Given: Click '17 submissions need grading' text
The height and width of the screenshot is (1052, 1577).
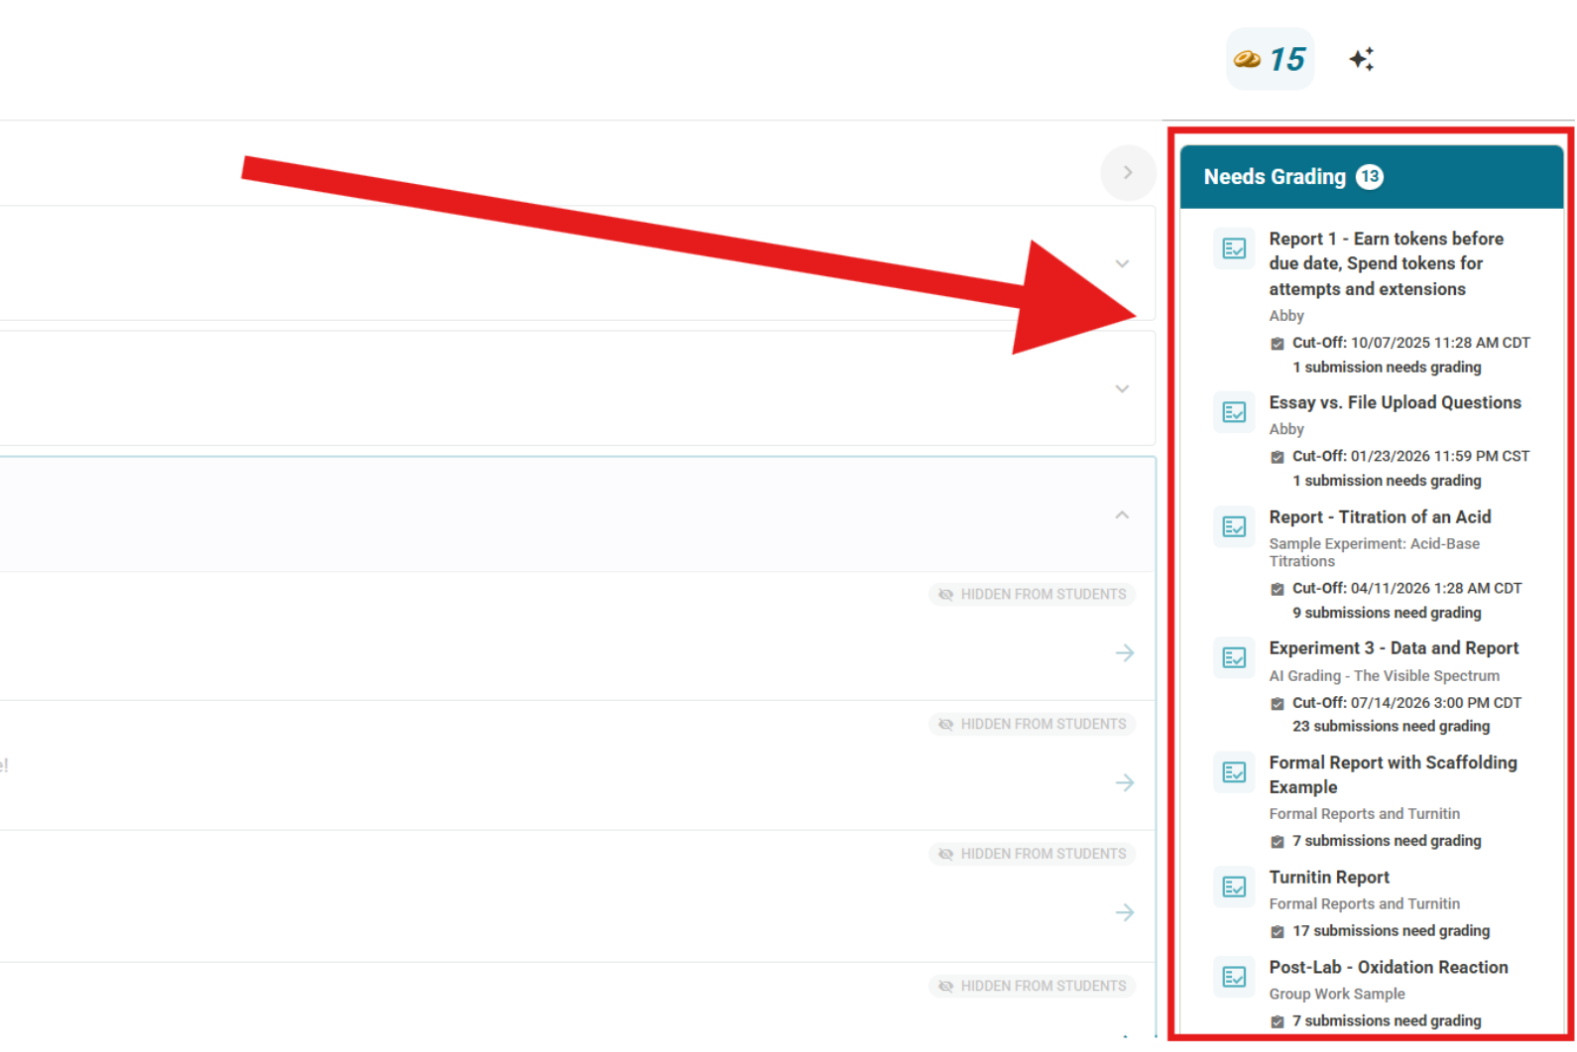Looking at the screenshot, I should coord(1390,931).
